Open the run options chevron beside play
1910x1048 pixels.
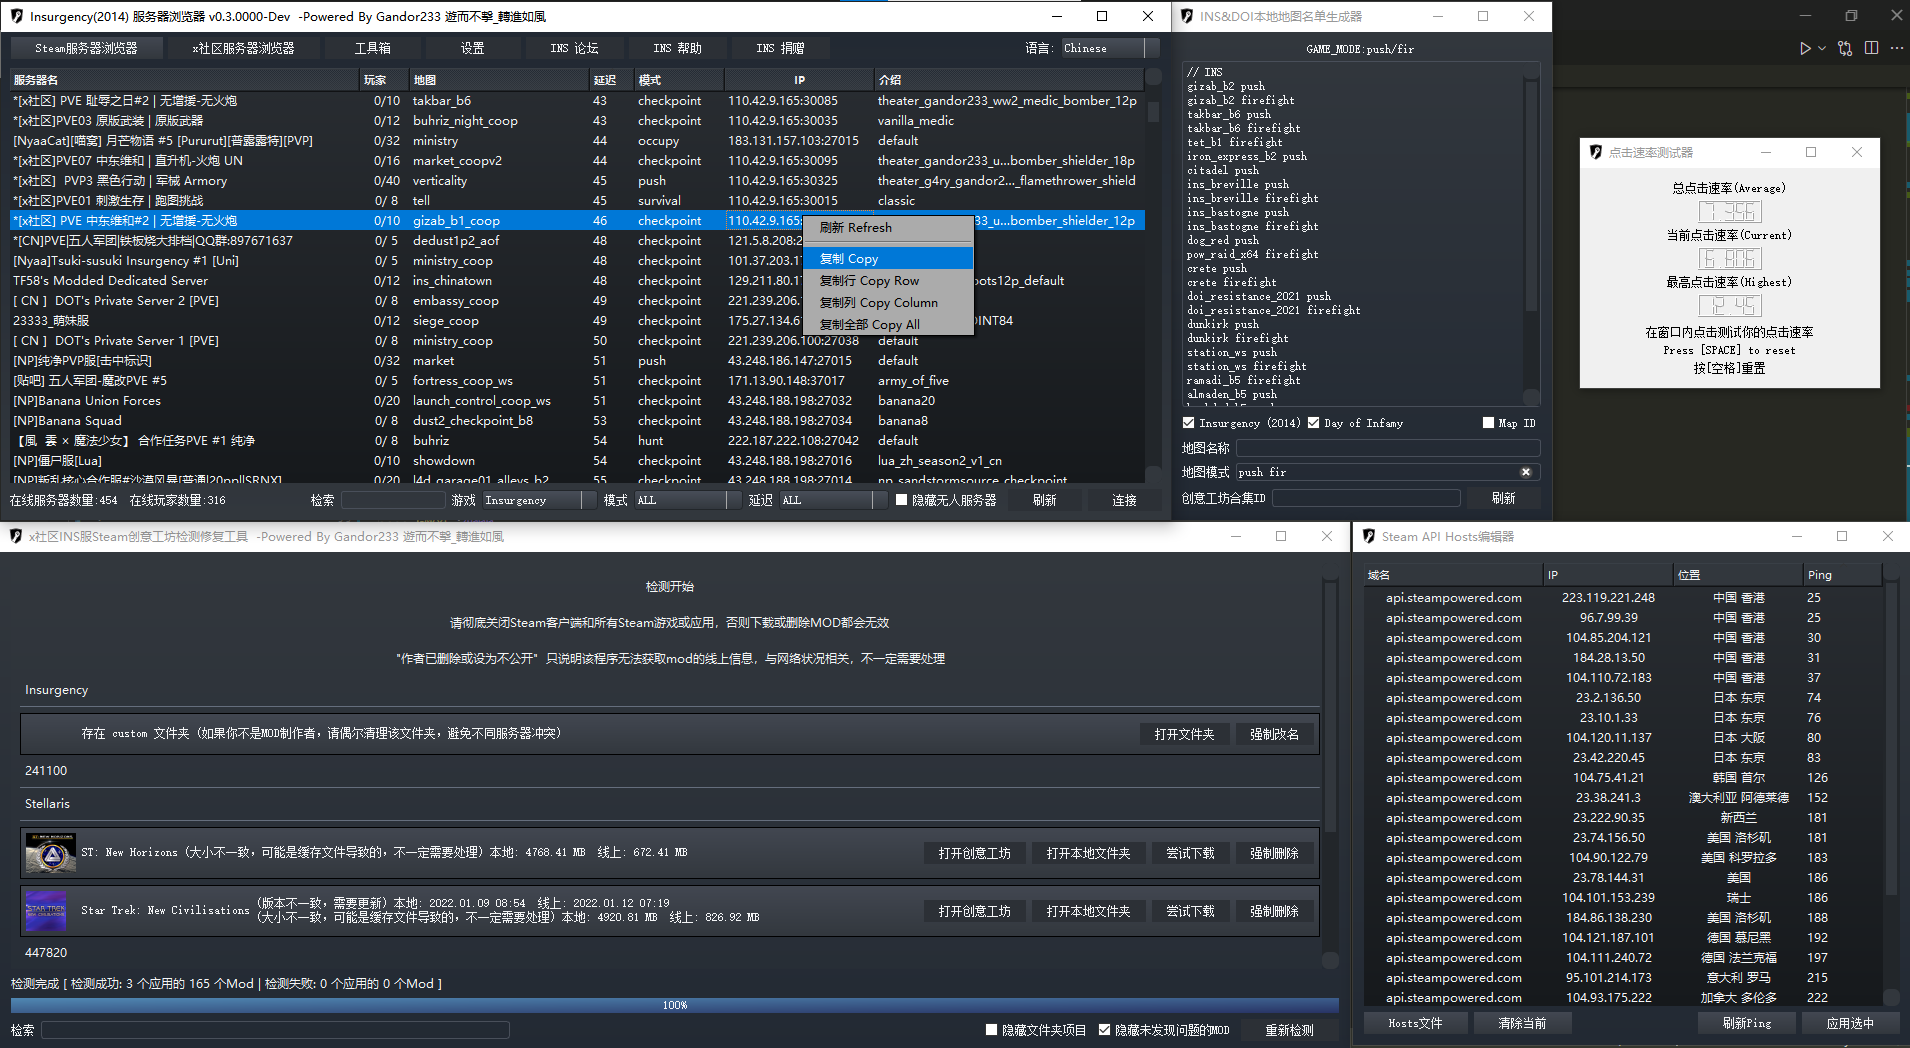(x=1822, y=48)
